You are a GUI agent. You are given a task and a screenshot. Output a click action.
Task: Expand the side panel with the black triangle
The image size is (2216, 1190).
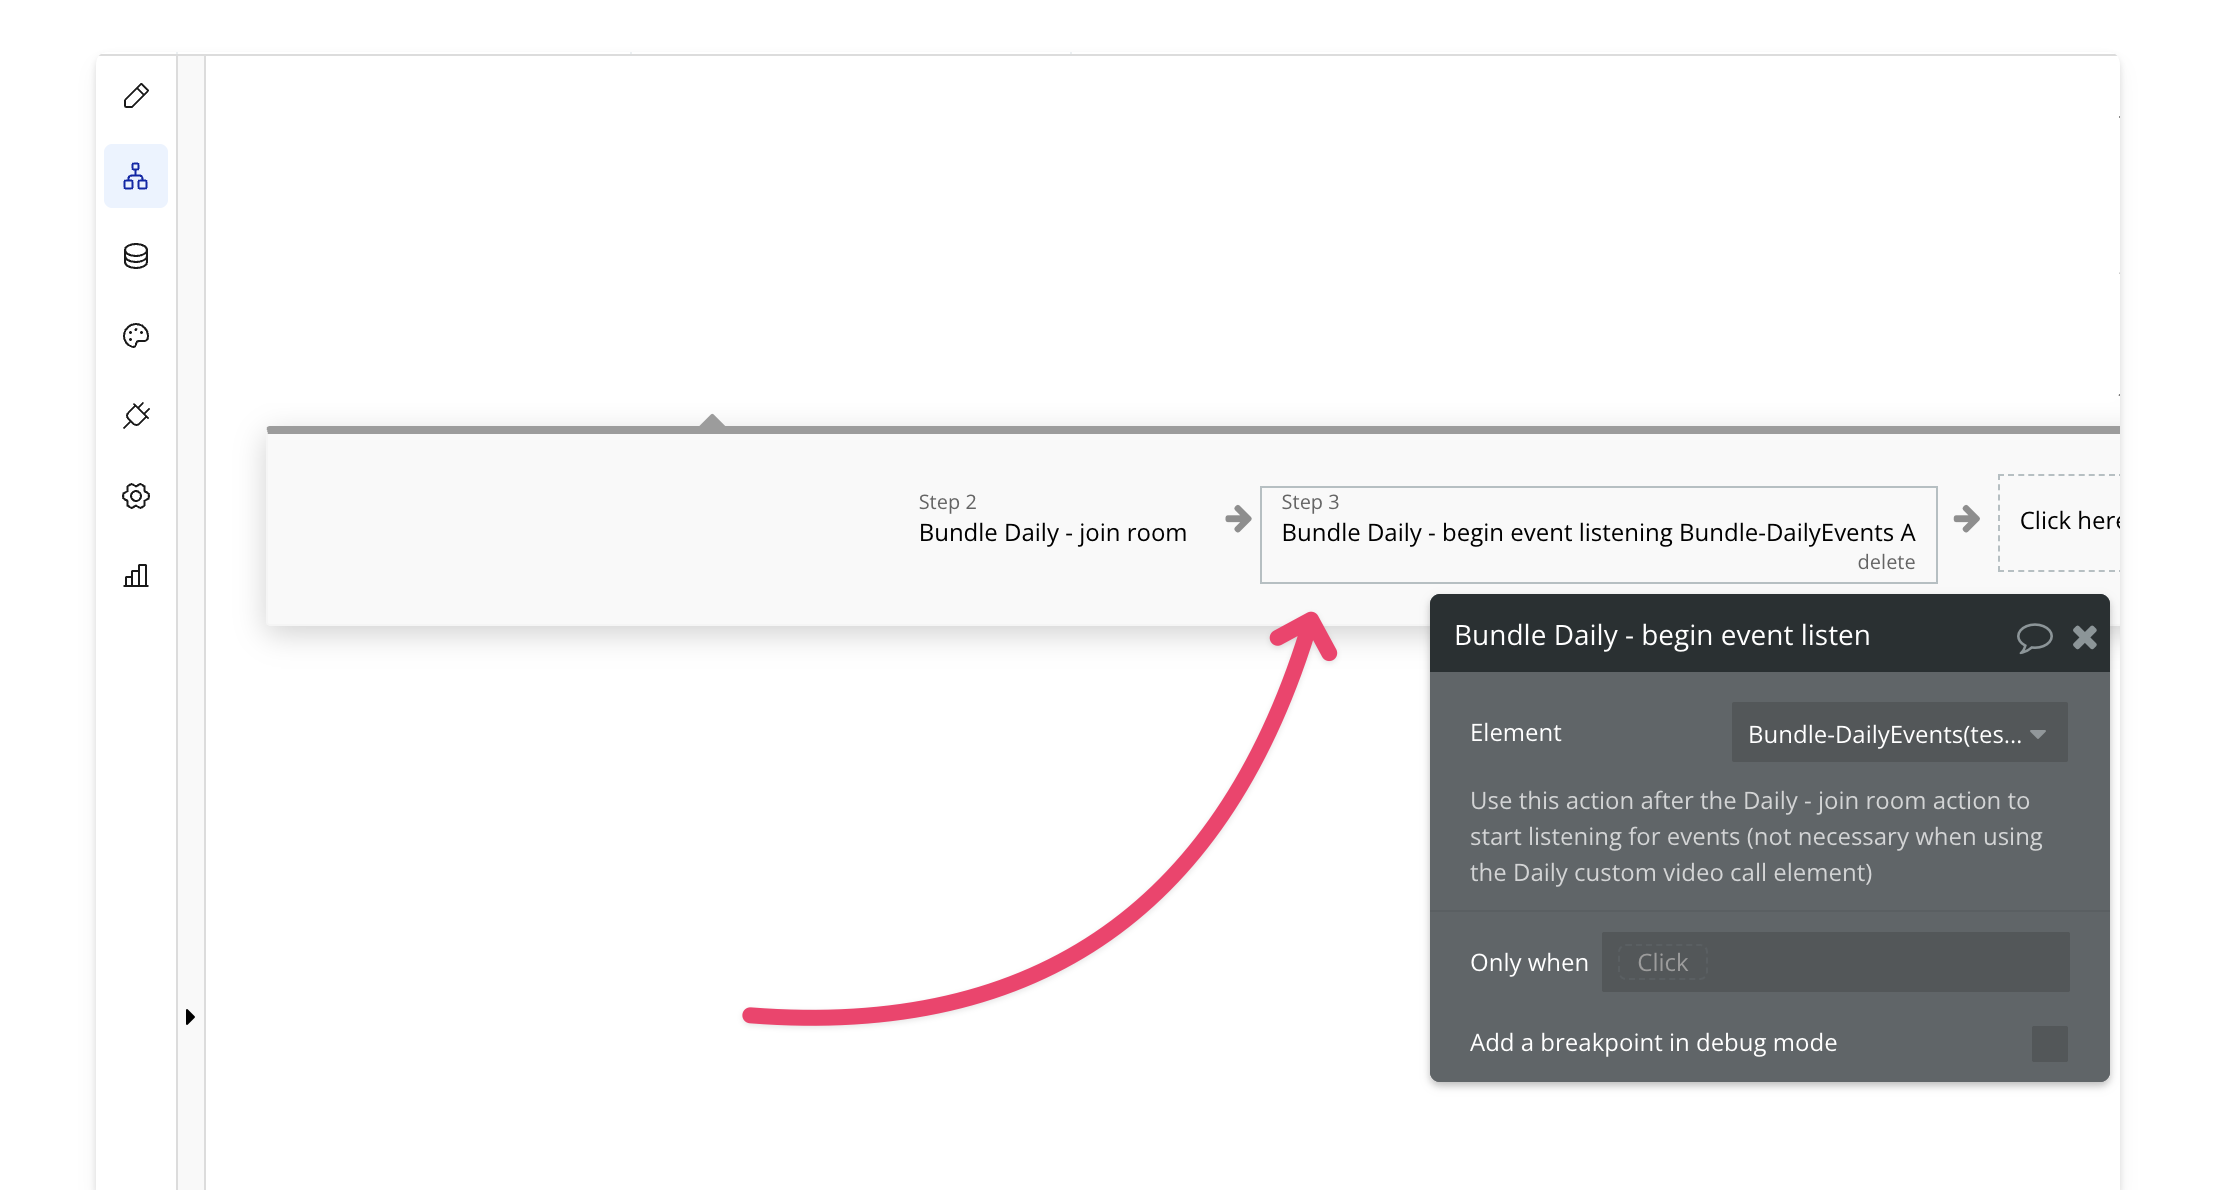pyautogui.click(x=190, y=1017)
